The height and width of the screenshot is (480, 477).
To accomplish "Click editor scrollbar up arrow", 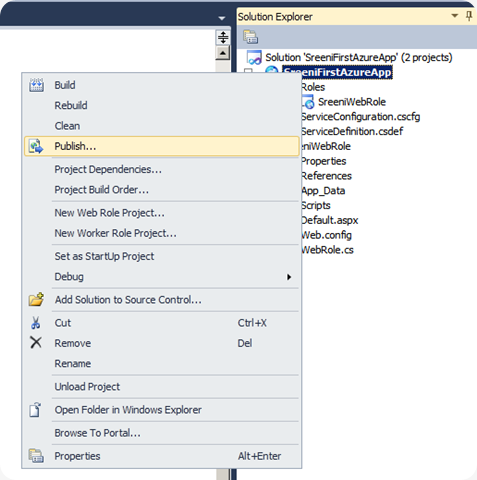I will 223,53.
